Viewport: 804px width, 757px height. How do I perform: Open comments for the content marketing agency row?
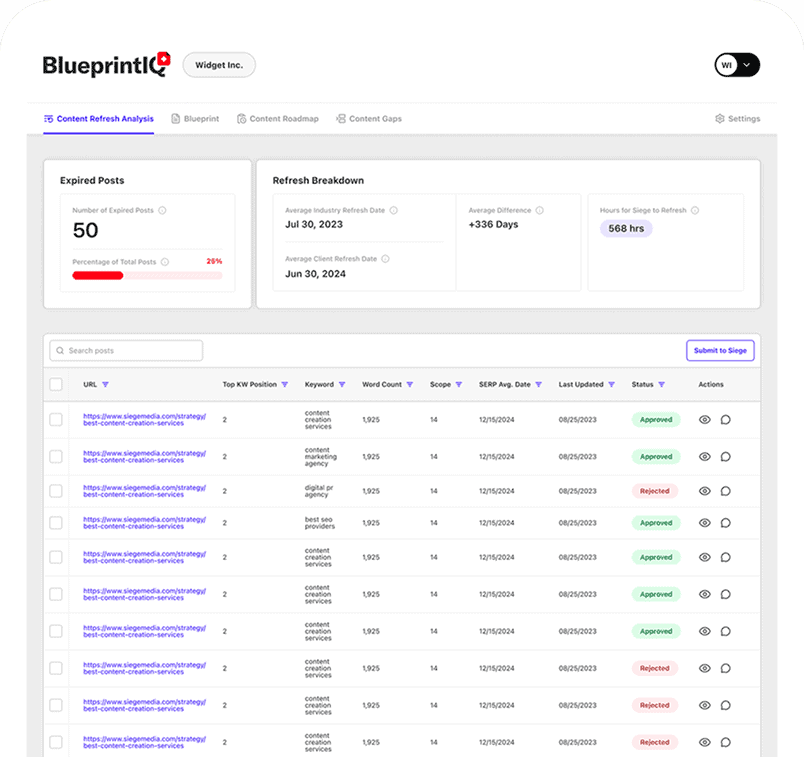point(726,456)
